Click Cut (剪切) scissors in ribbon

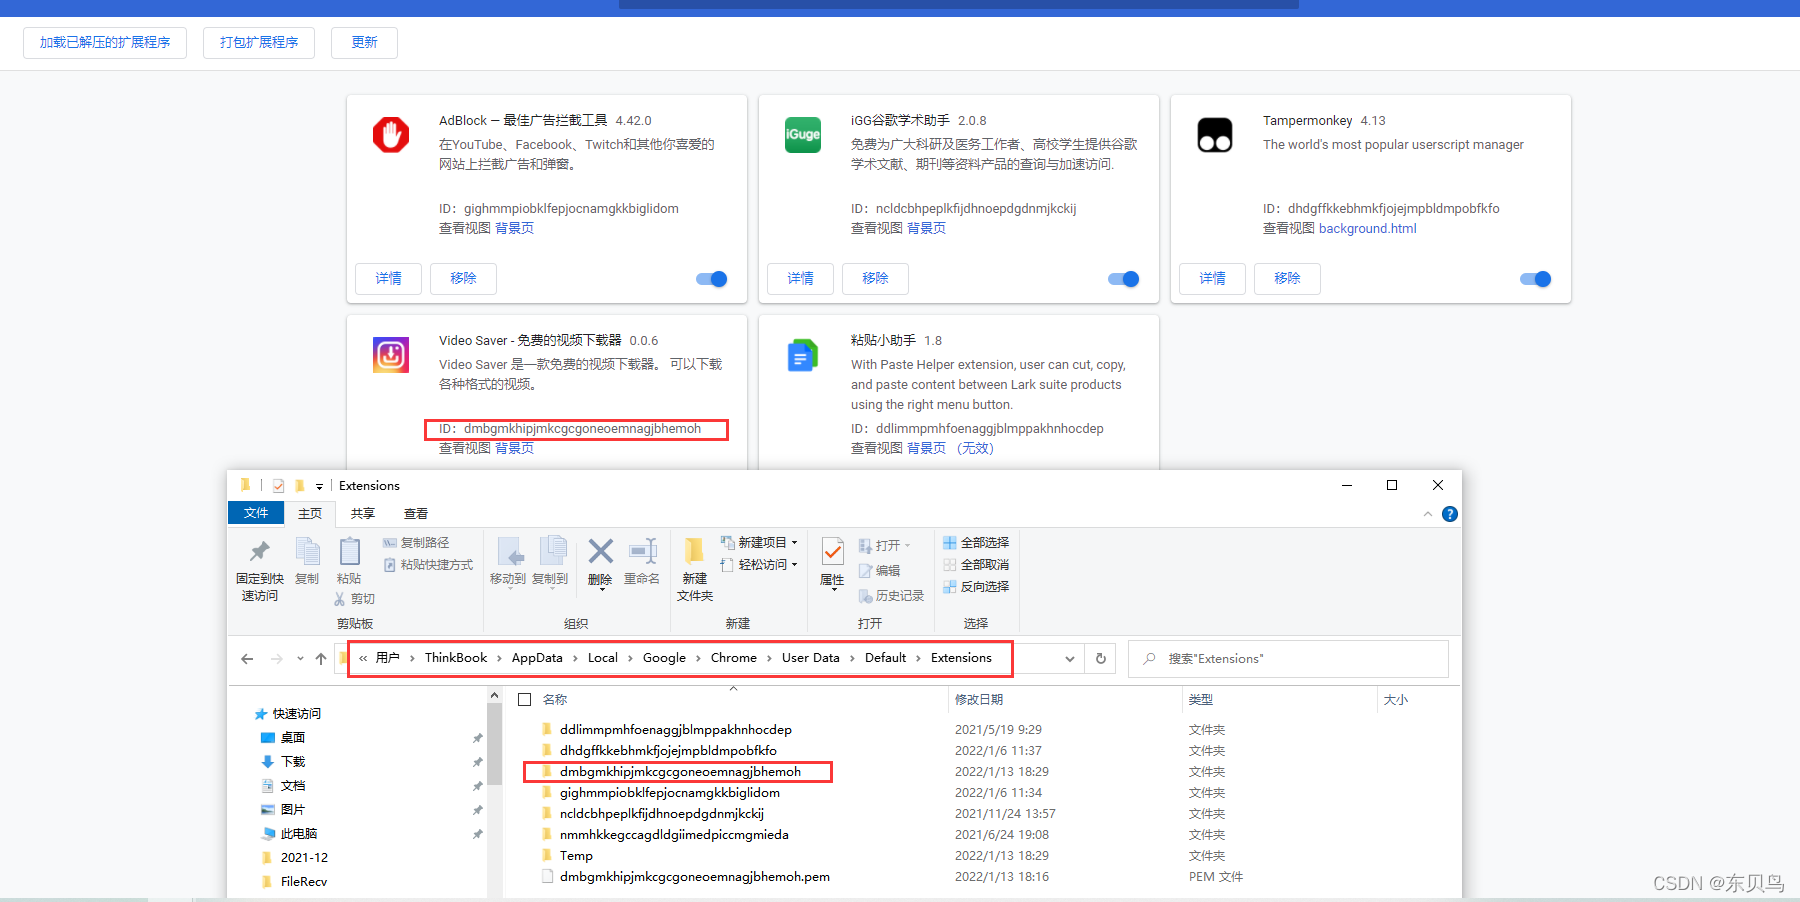click(x=355, y=598)
